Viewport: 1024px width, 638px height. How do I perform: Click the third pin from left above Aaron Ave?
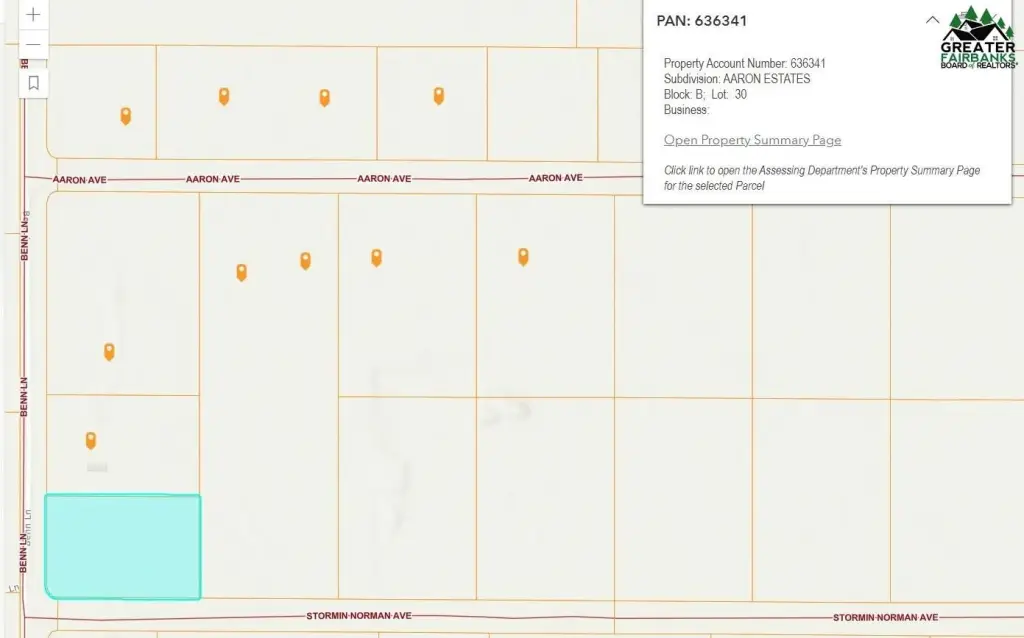324,97
